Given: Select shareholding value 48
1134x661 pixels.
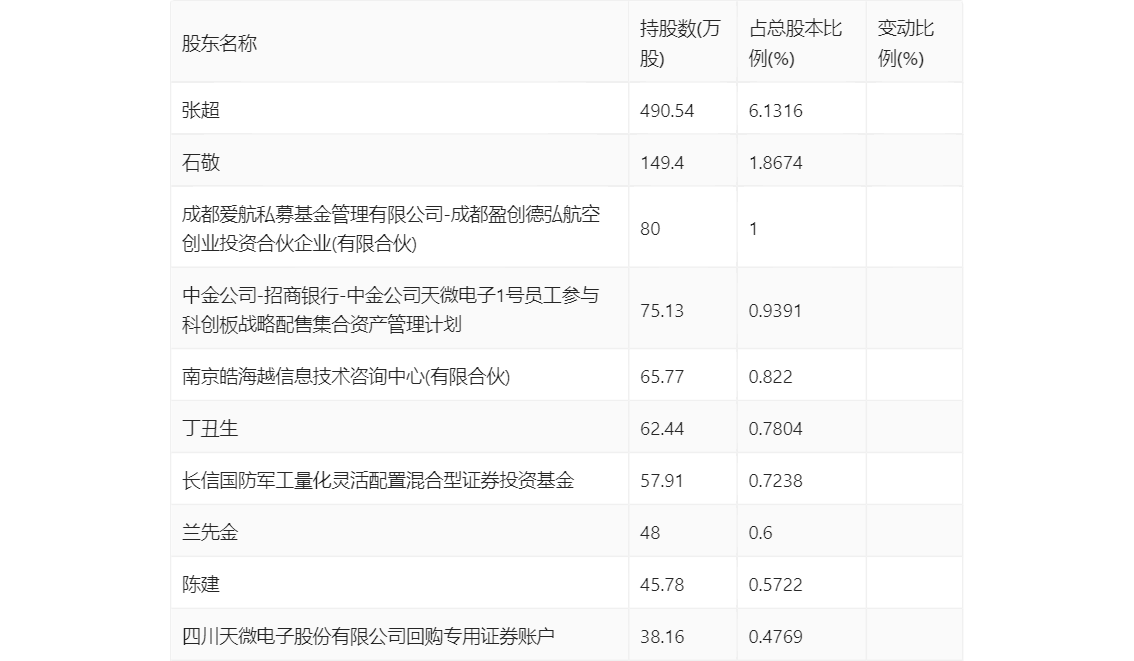Looking at the screenshot, I should tap(650, 533).
